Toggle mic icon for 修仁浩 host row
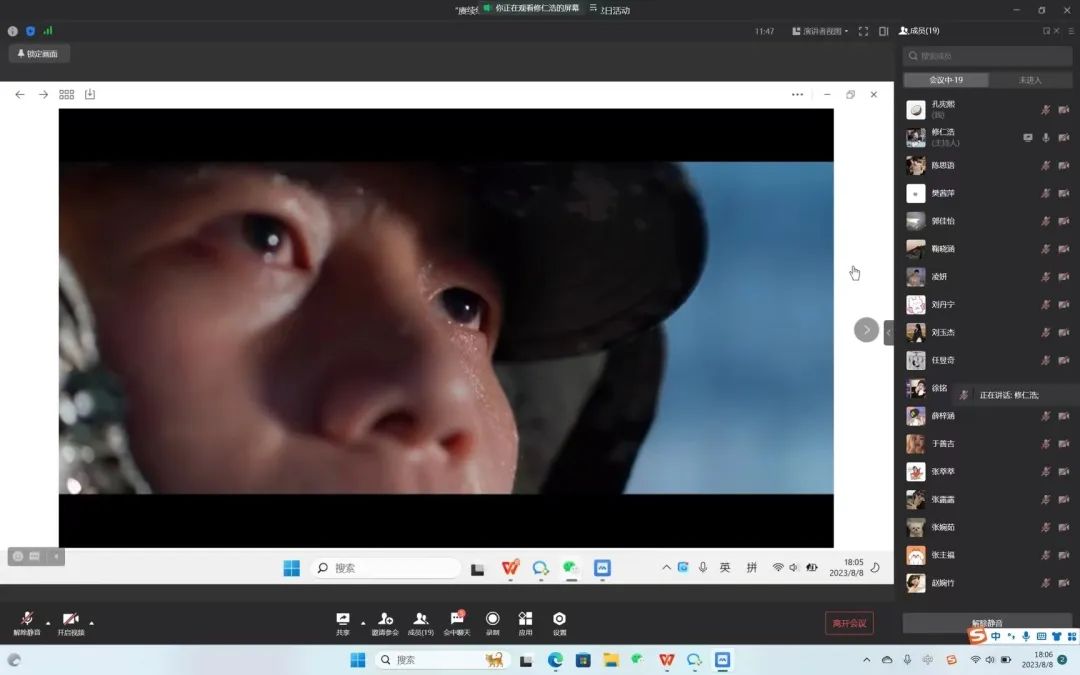The height and width of the screenshot is (675, 1080). click(1046, 137)
